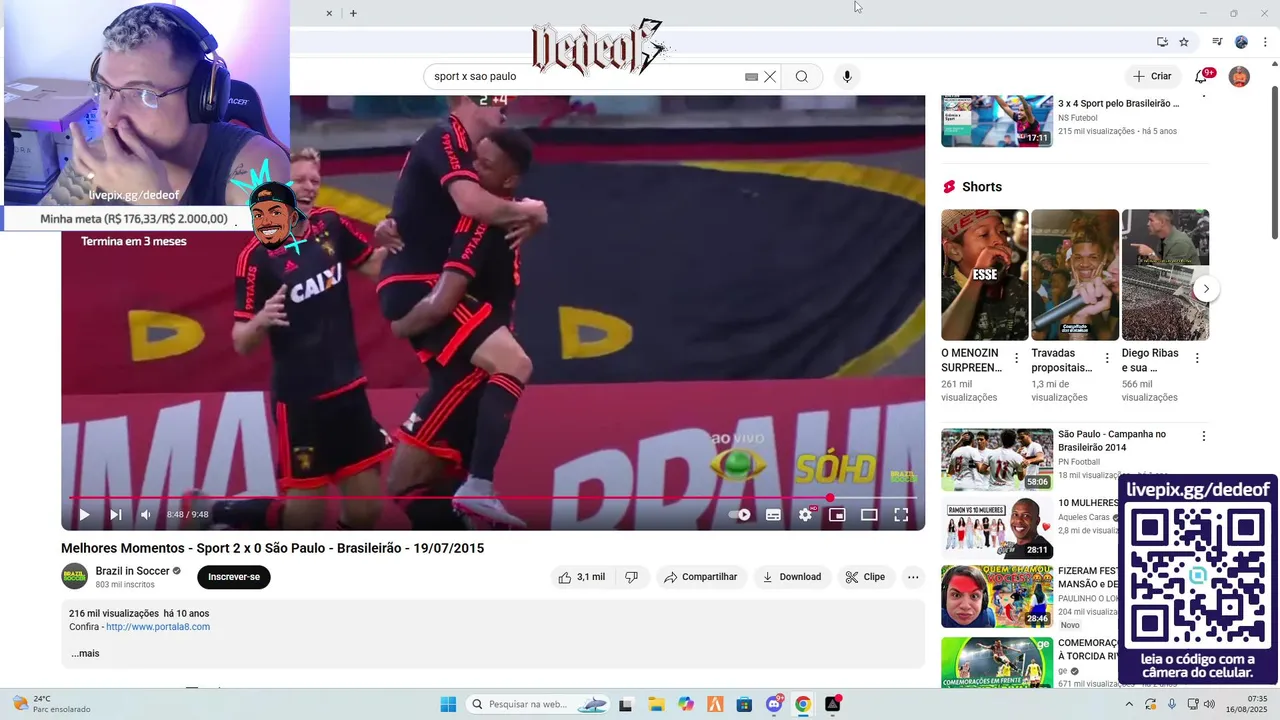Enable miniplayer mode
The image size is (1280, 720).
pyautogui.click(x=837, y=515)
